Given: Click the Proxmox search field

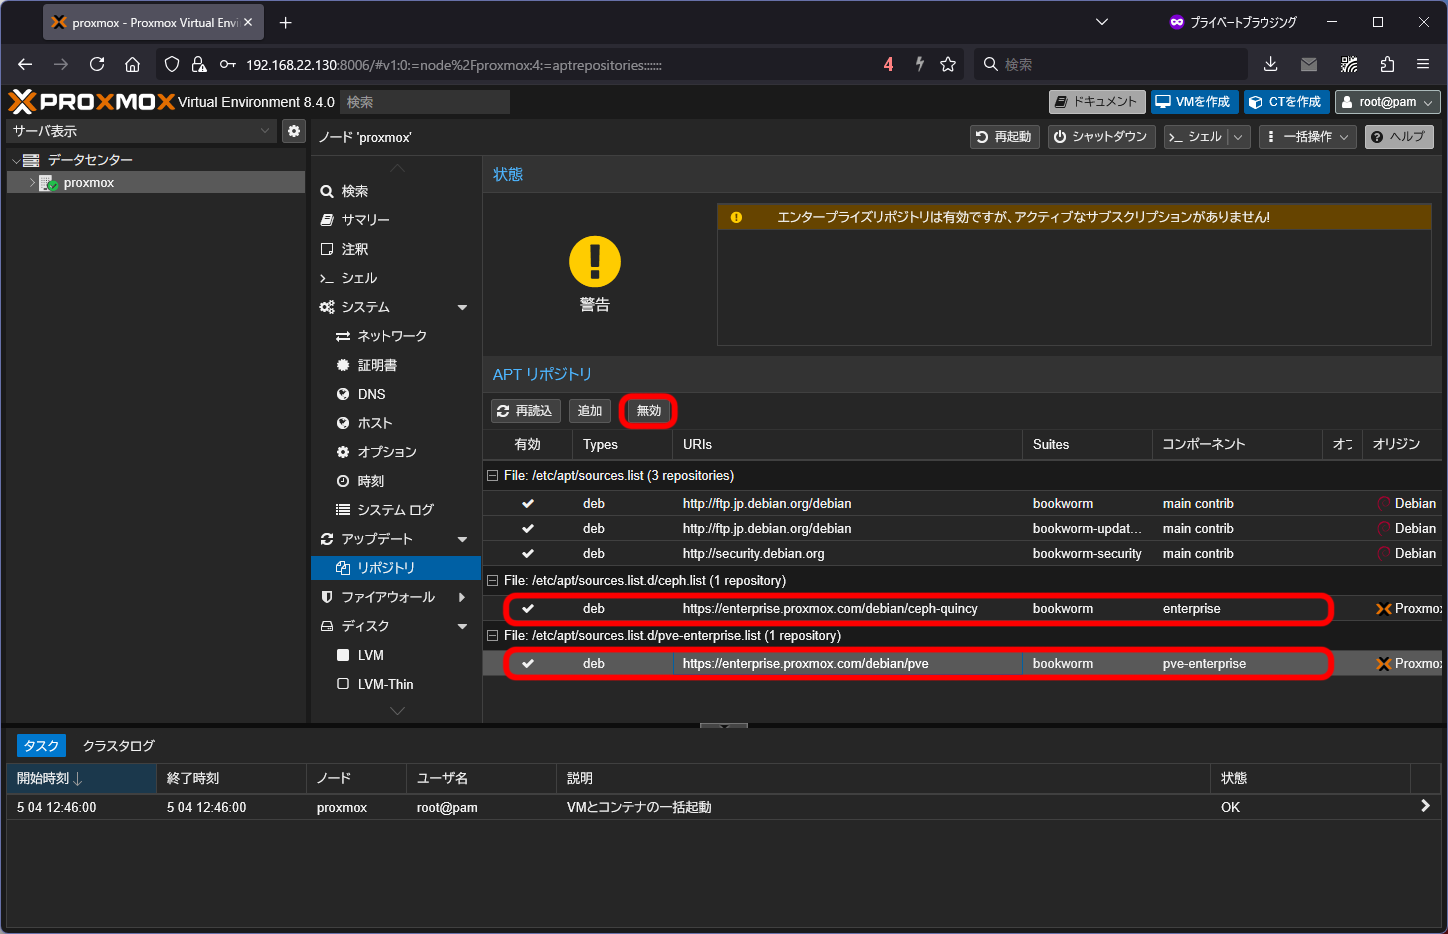Looking at the screenshot, I should coord(425,102).
